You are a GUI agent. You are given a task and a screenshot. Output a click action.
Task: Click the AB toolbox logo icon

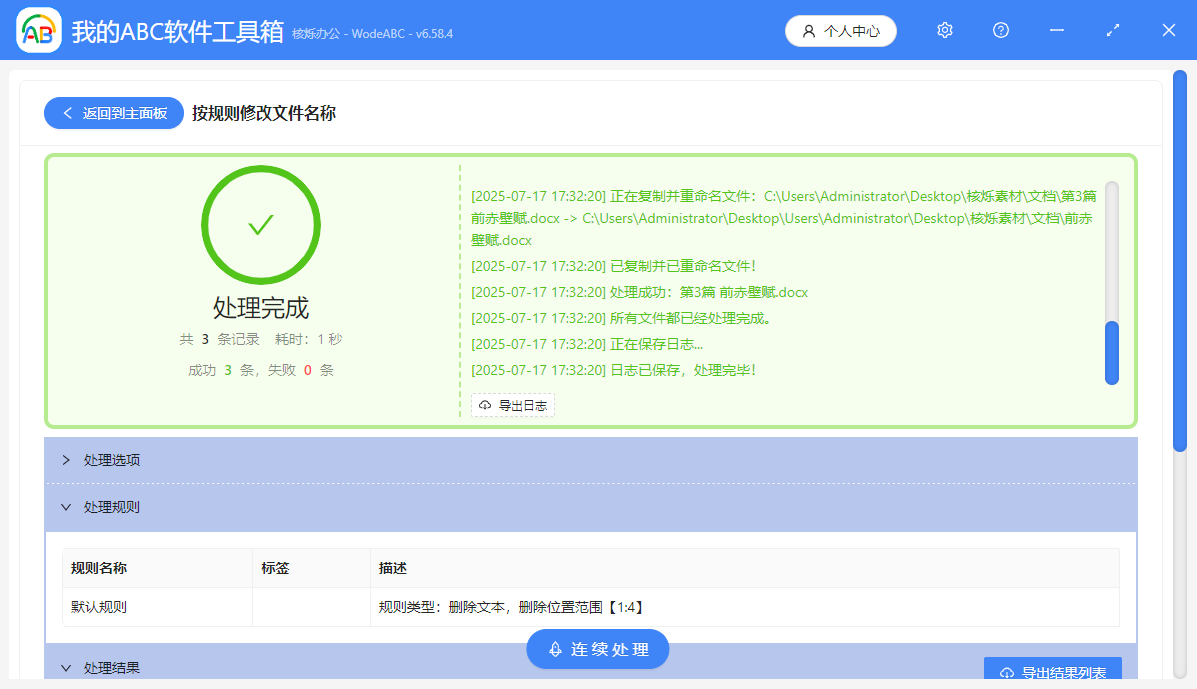point(38,31)
